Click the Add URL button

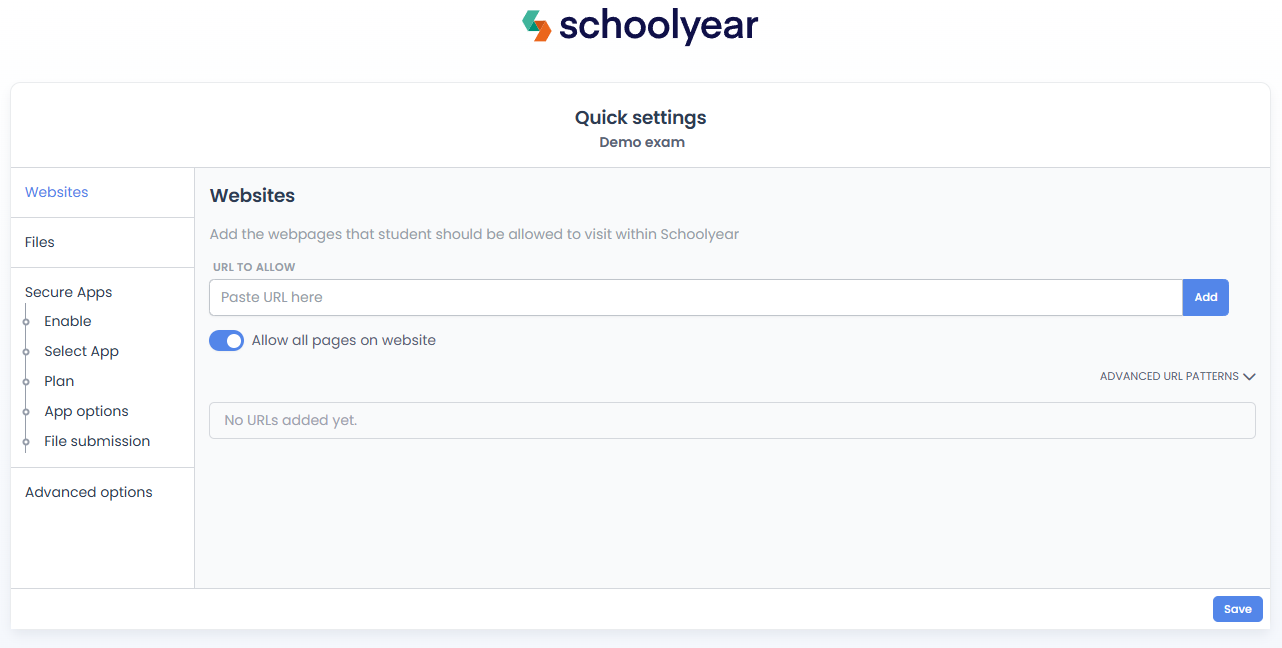coord(1206,297)
